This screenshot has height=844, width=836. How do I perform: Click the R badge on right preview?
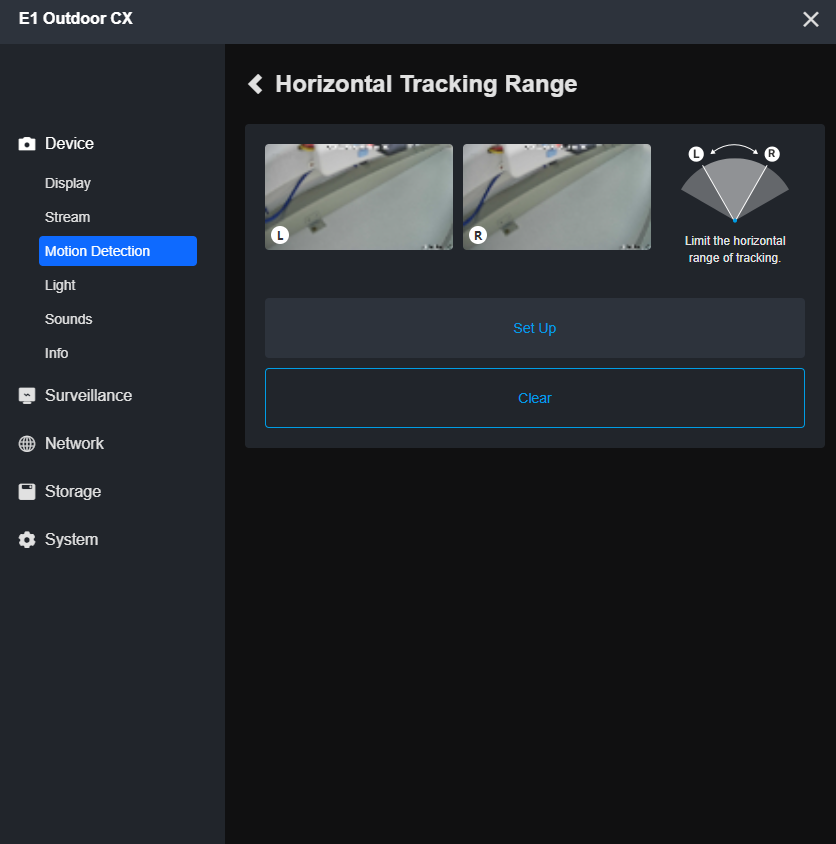point(478,235)
